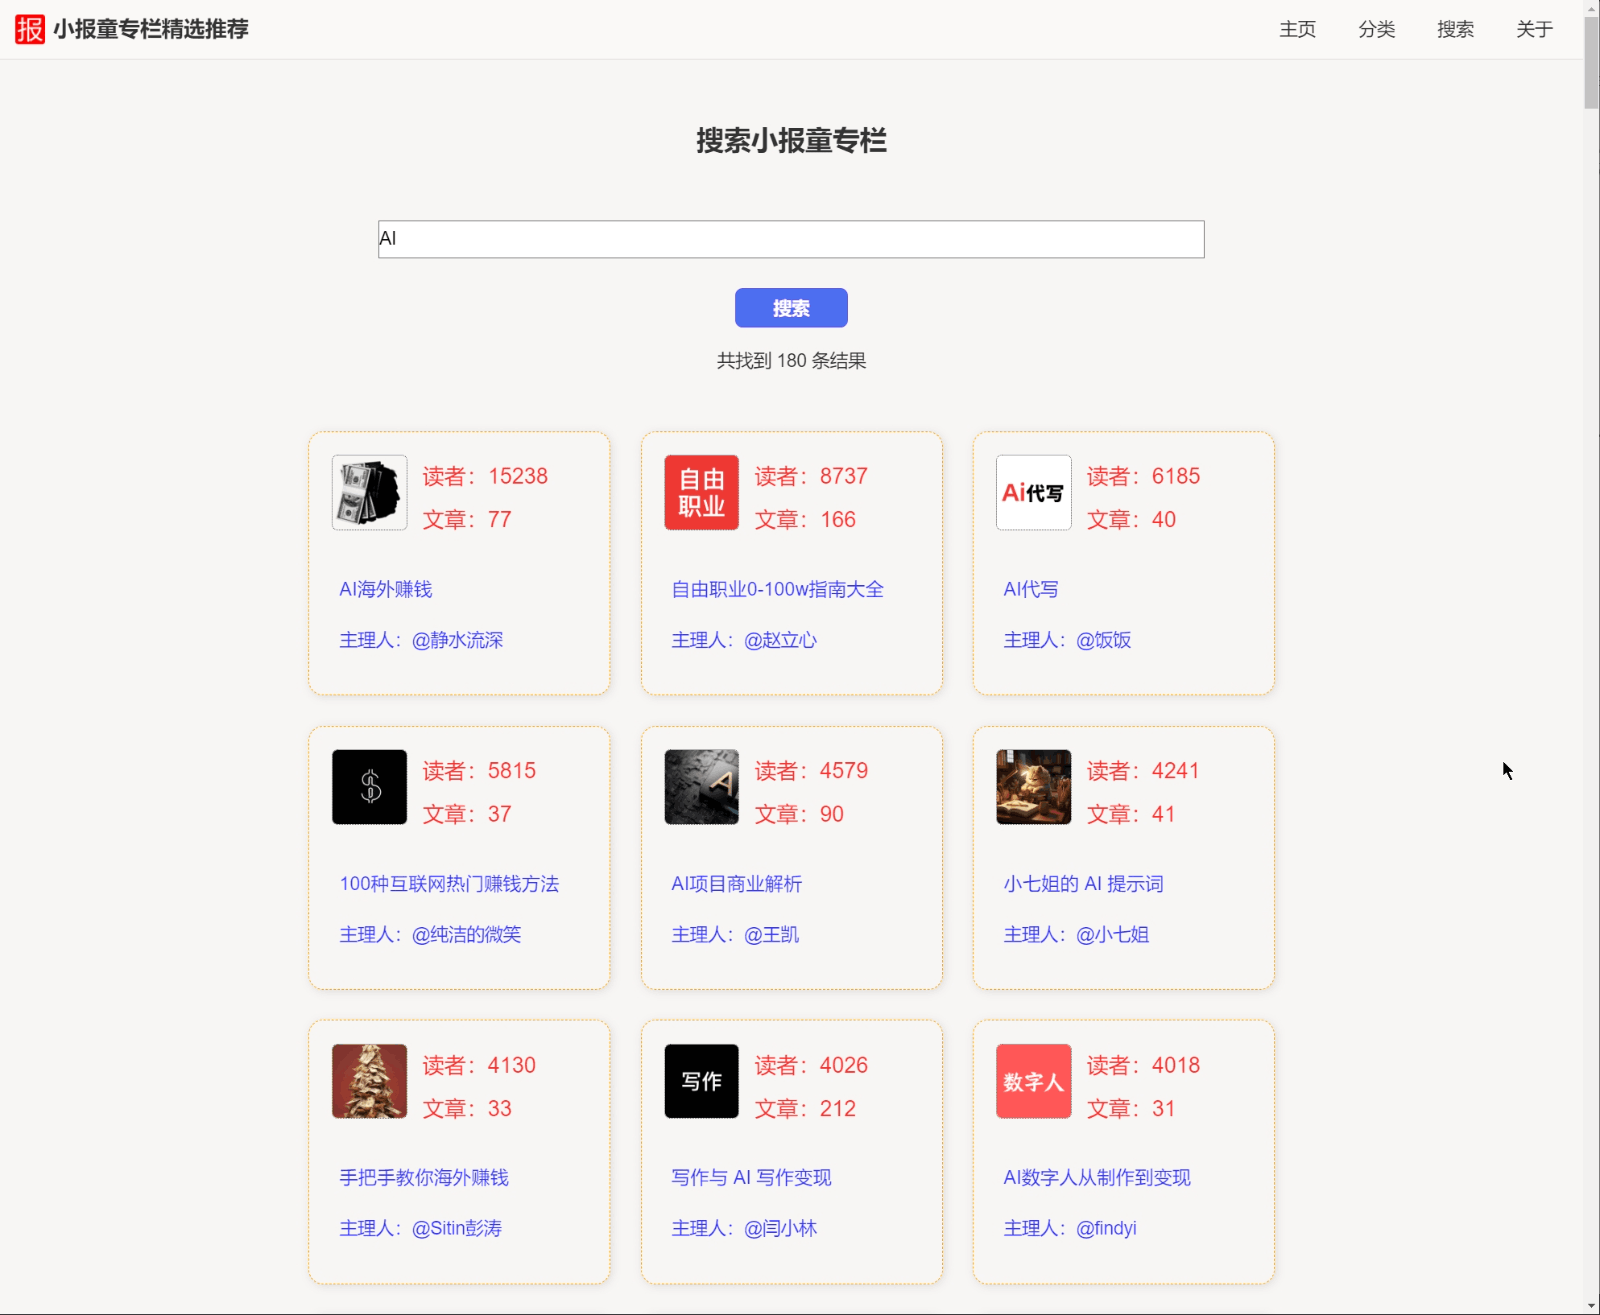
Task: Open 小七姐的 AI 提示词 column
Action: click(x=1084, y=884)
